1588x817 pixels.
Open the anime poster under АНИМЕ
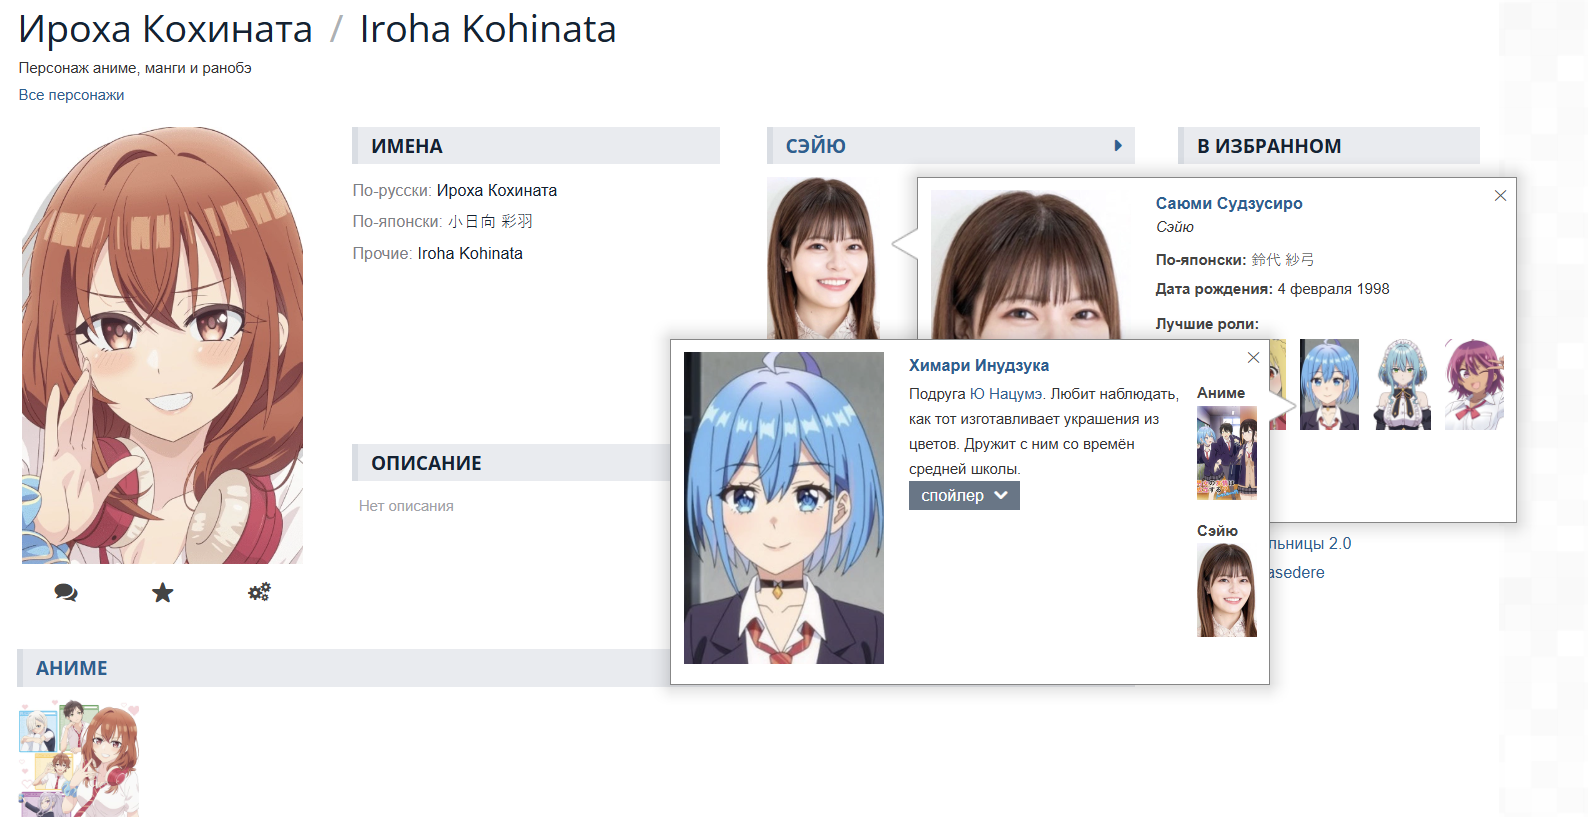79,759
